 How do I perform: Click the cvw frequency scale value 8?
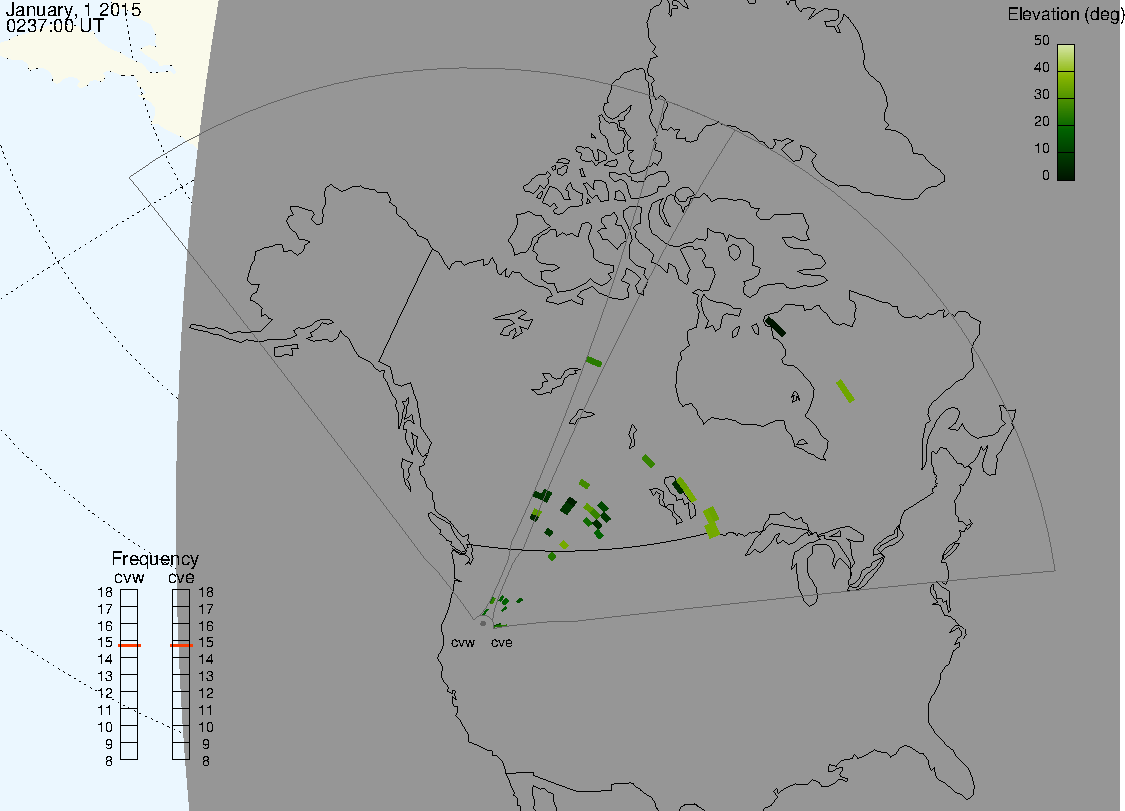109,761
